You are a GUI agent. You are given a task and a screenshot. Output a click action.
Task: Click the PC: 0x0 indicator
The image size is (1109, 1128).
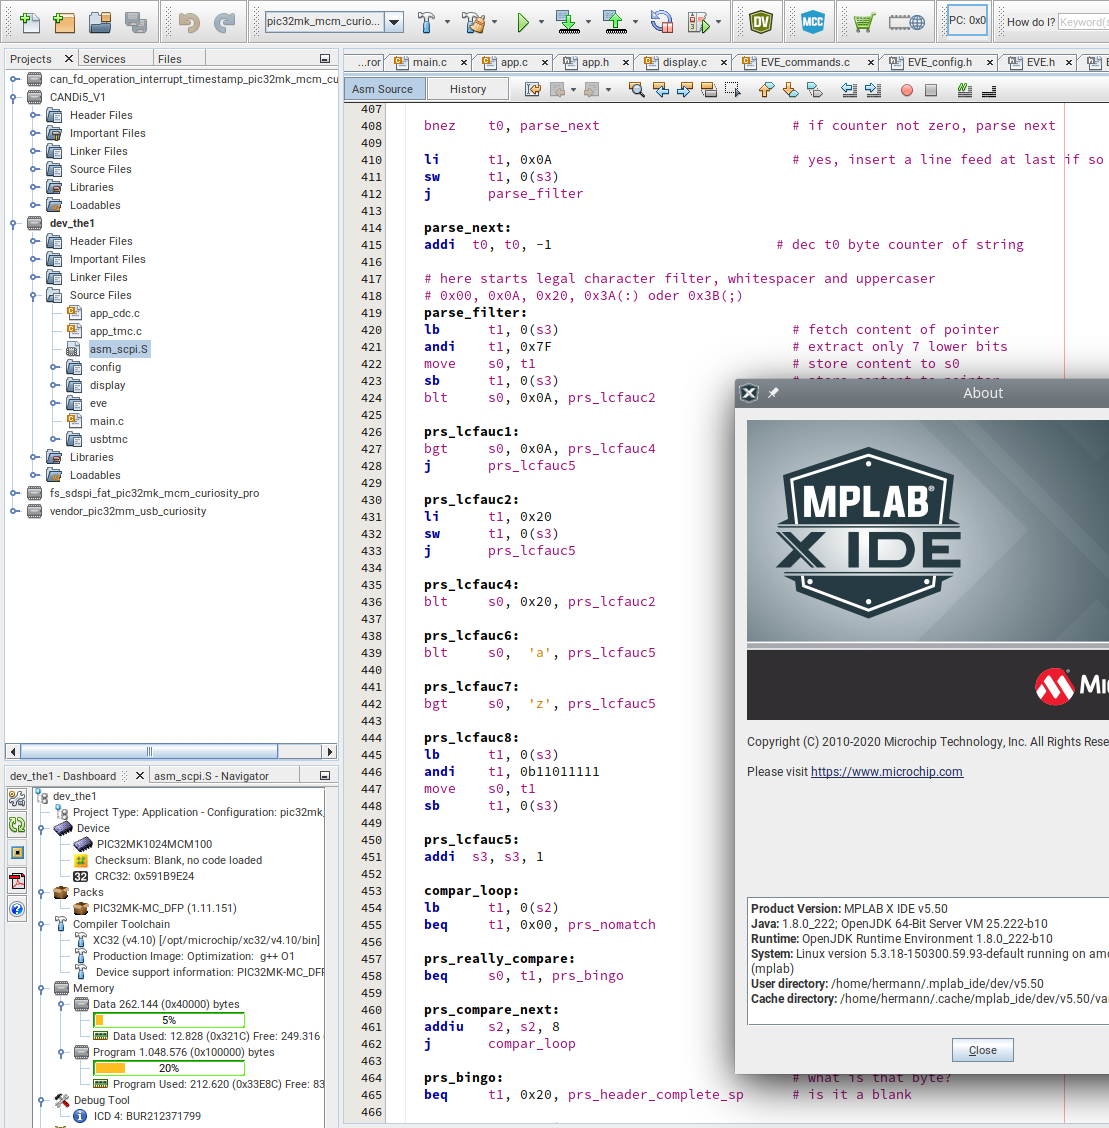click(967, 21)
